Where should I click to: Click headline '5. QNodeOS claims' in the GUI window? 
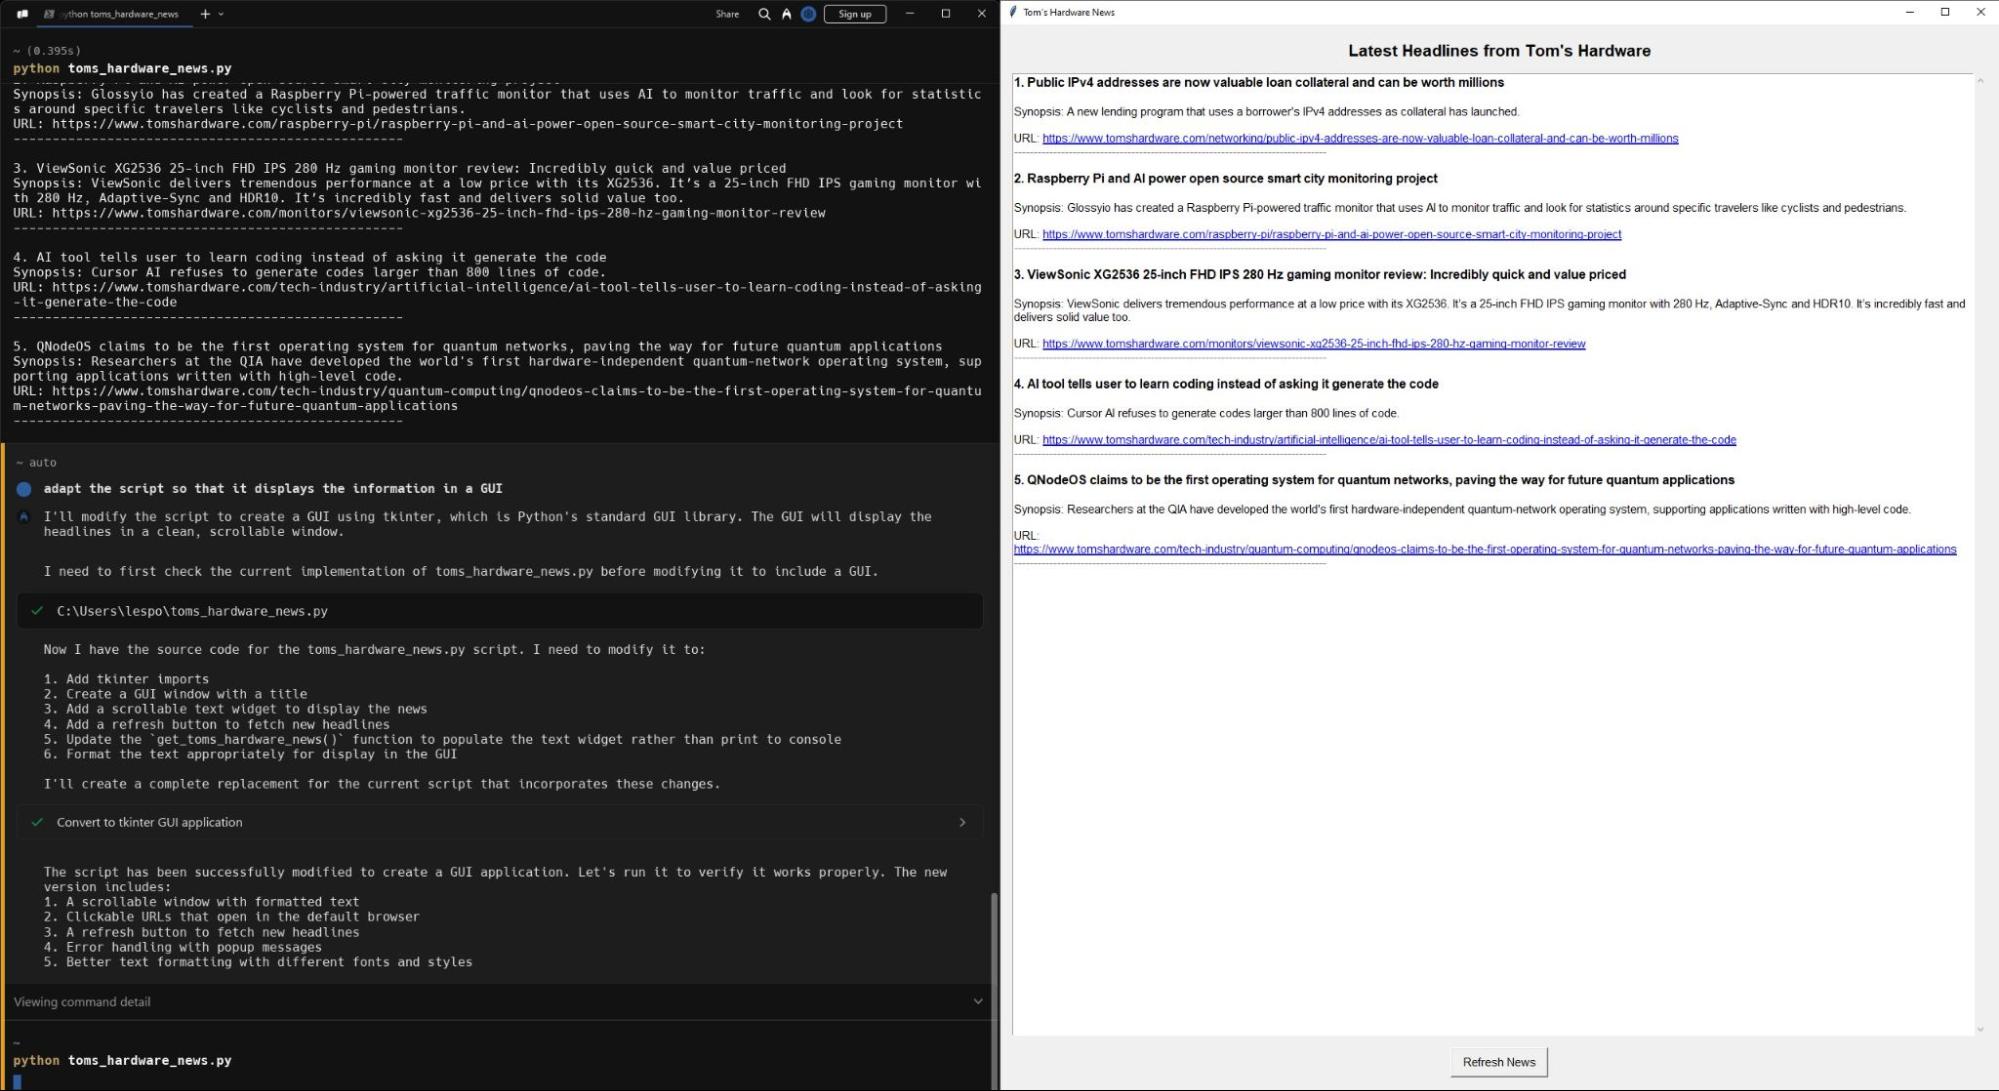(x=1374, y=480)
